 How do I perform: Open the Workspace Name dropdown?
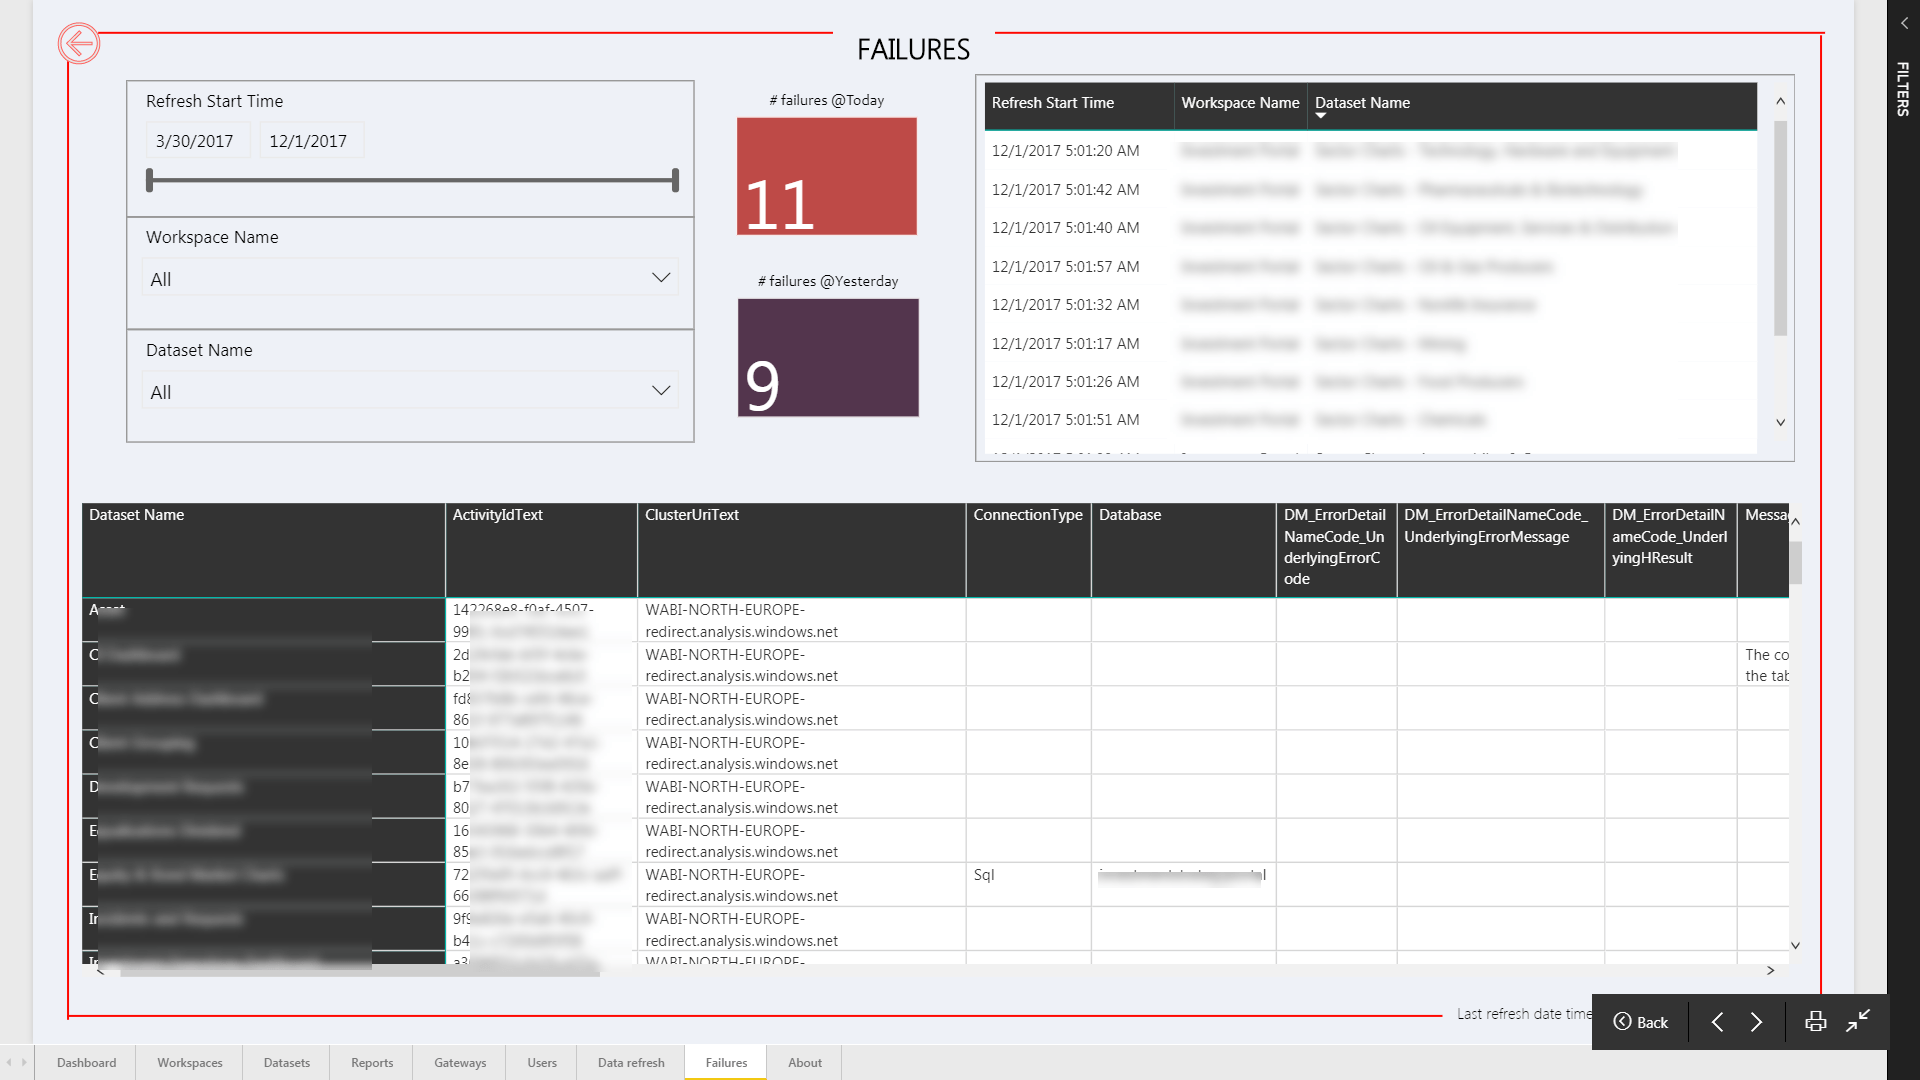pyautogui.click(x=410, y=278)
